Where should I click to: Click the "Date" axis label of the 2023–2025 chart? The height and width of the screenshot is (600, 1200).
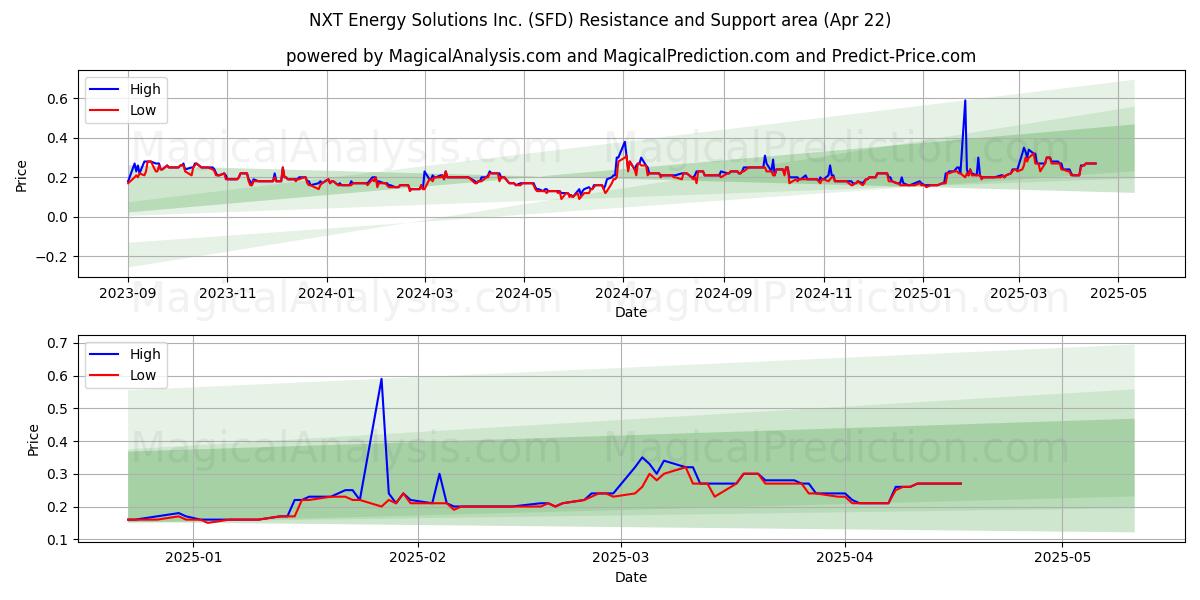631,312
